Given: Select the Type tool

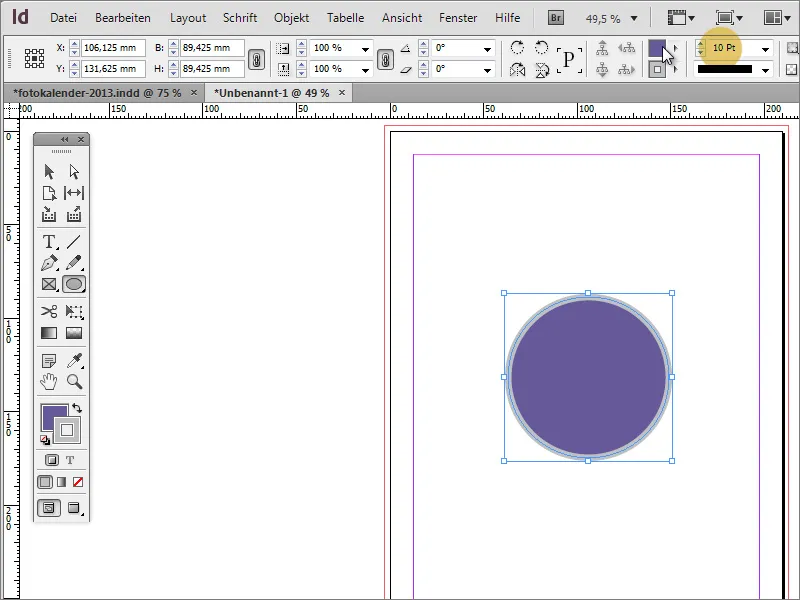Looking at the screenshot, I should tap(49, 241).
